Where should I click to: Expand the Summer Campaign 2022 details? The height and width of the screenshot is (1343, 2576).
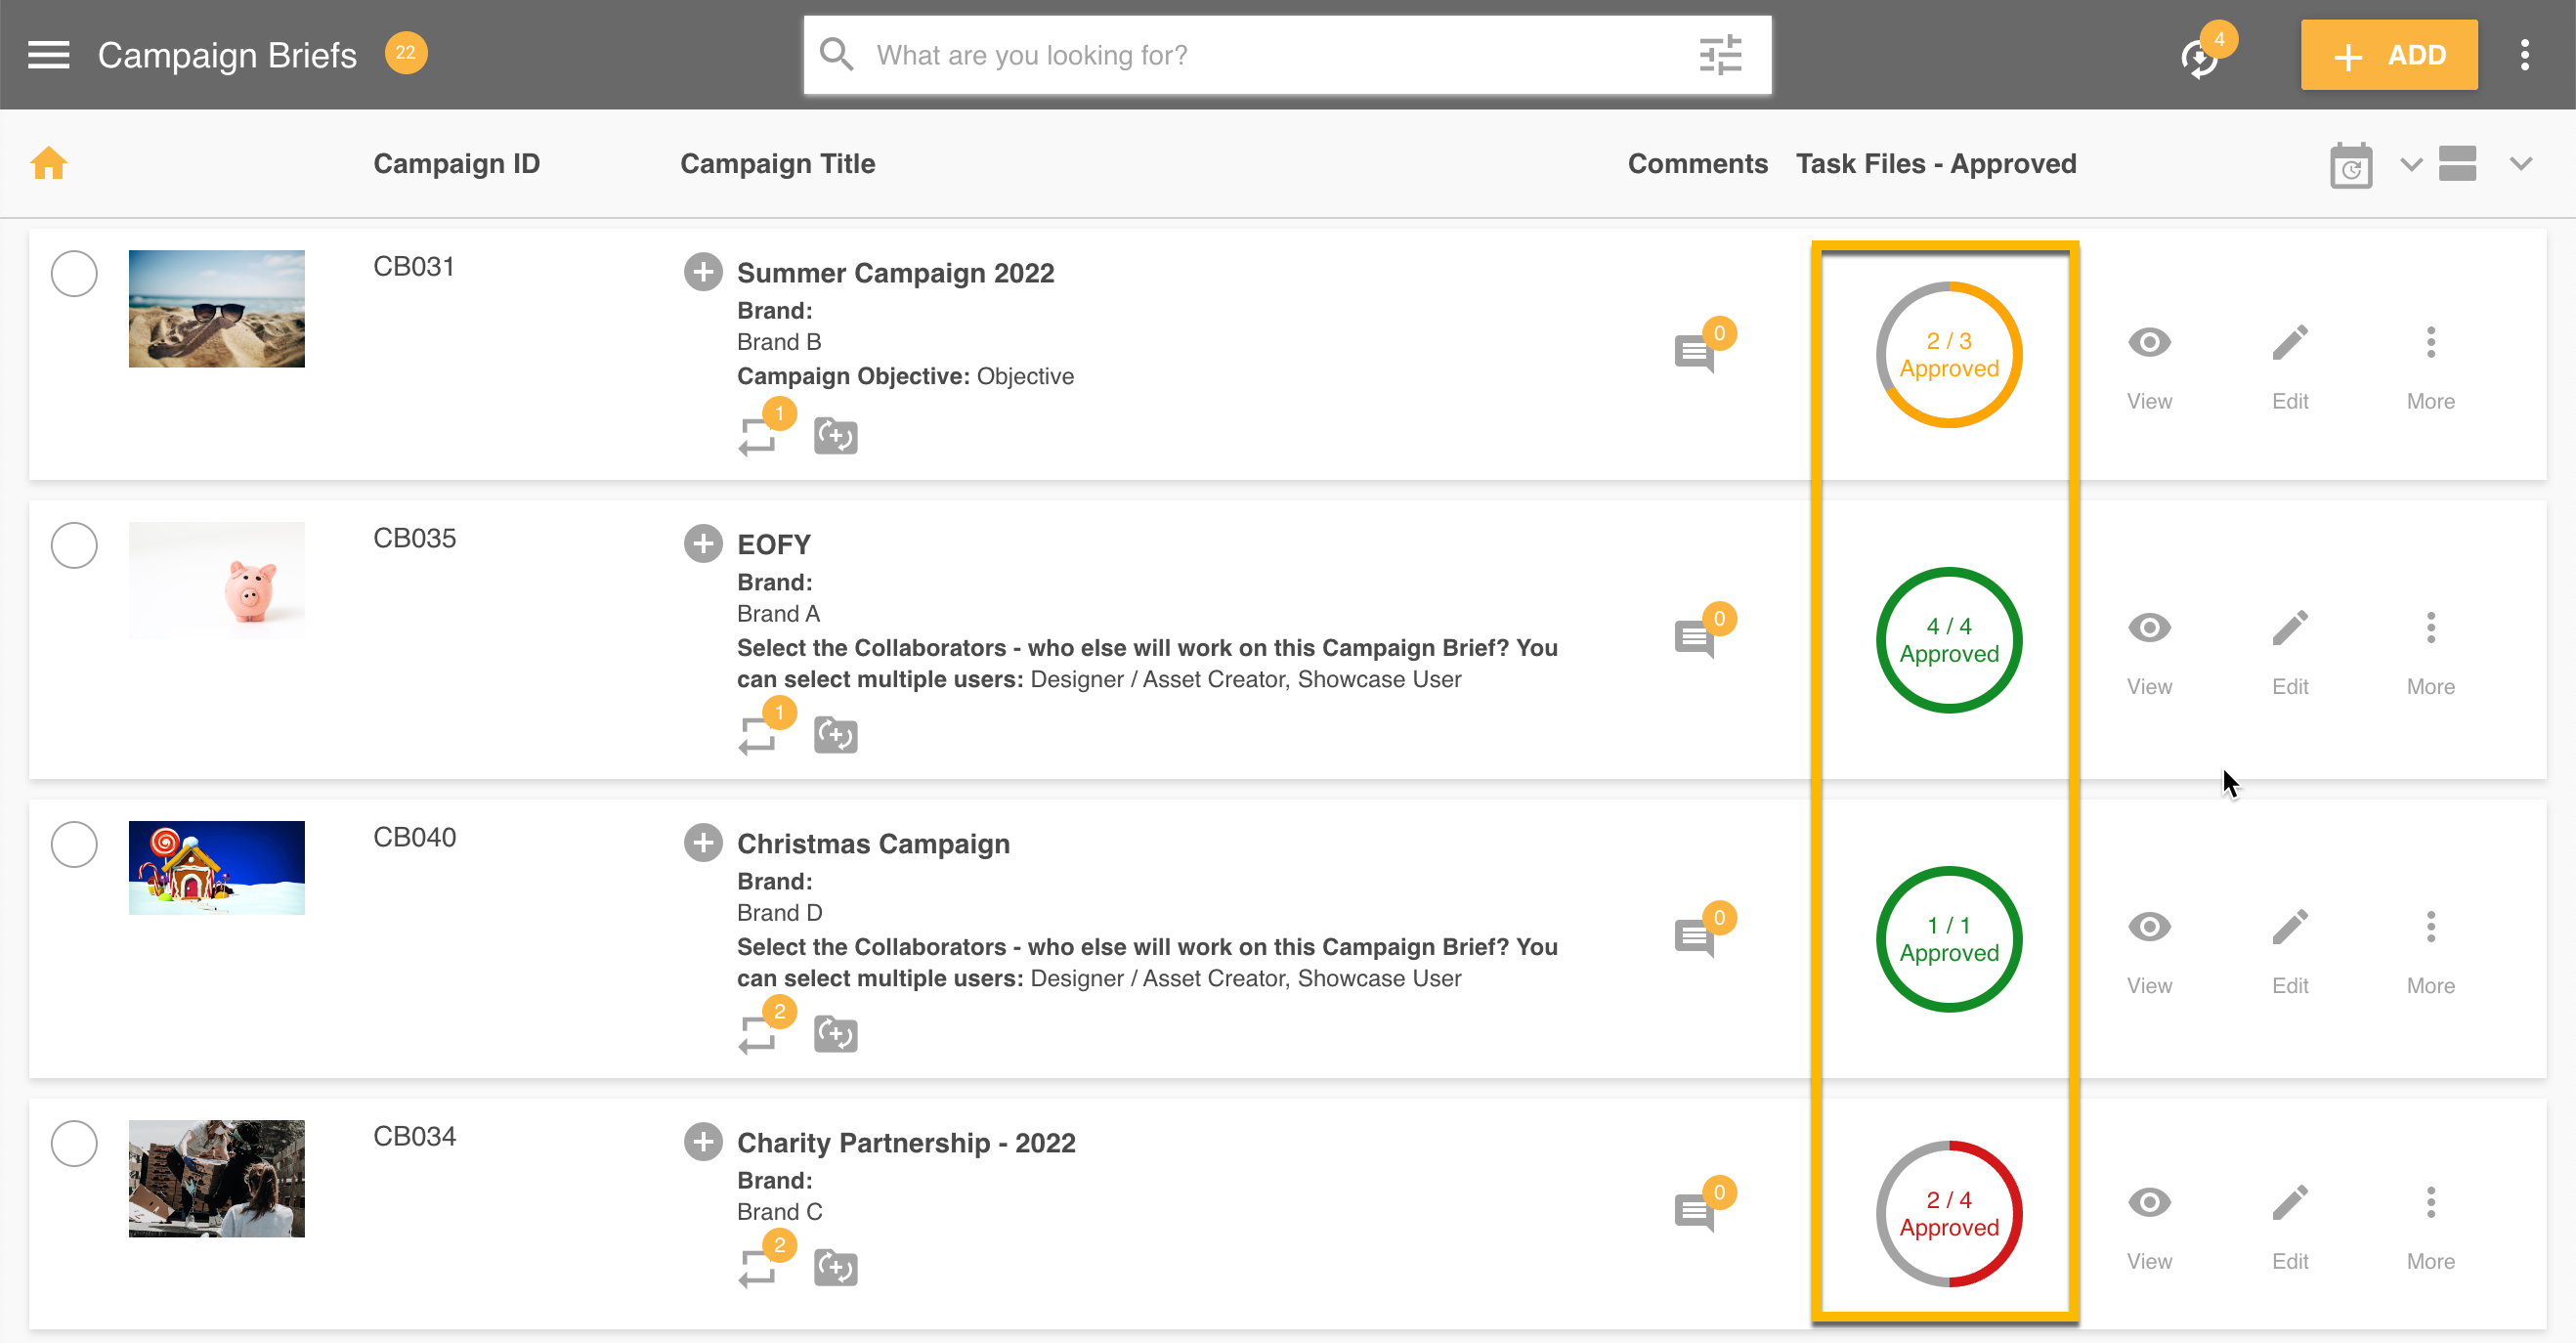(x=703, y=272)
